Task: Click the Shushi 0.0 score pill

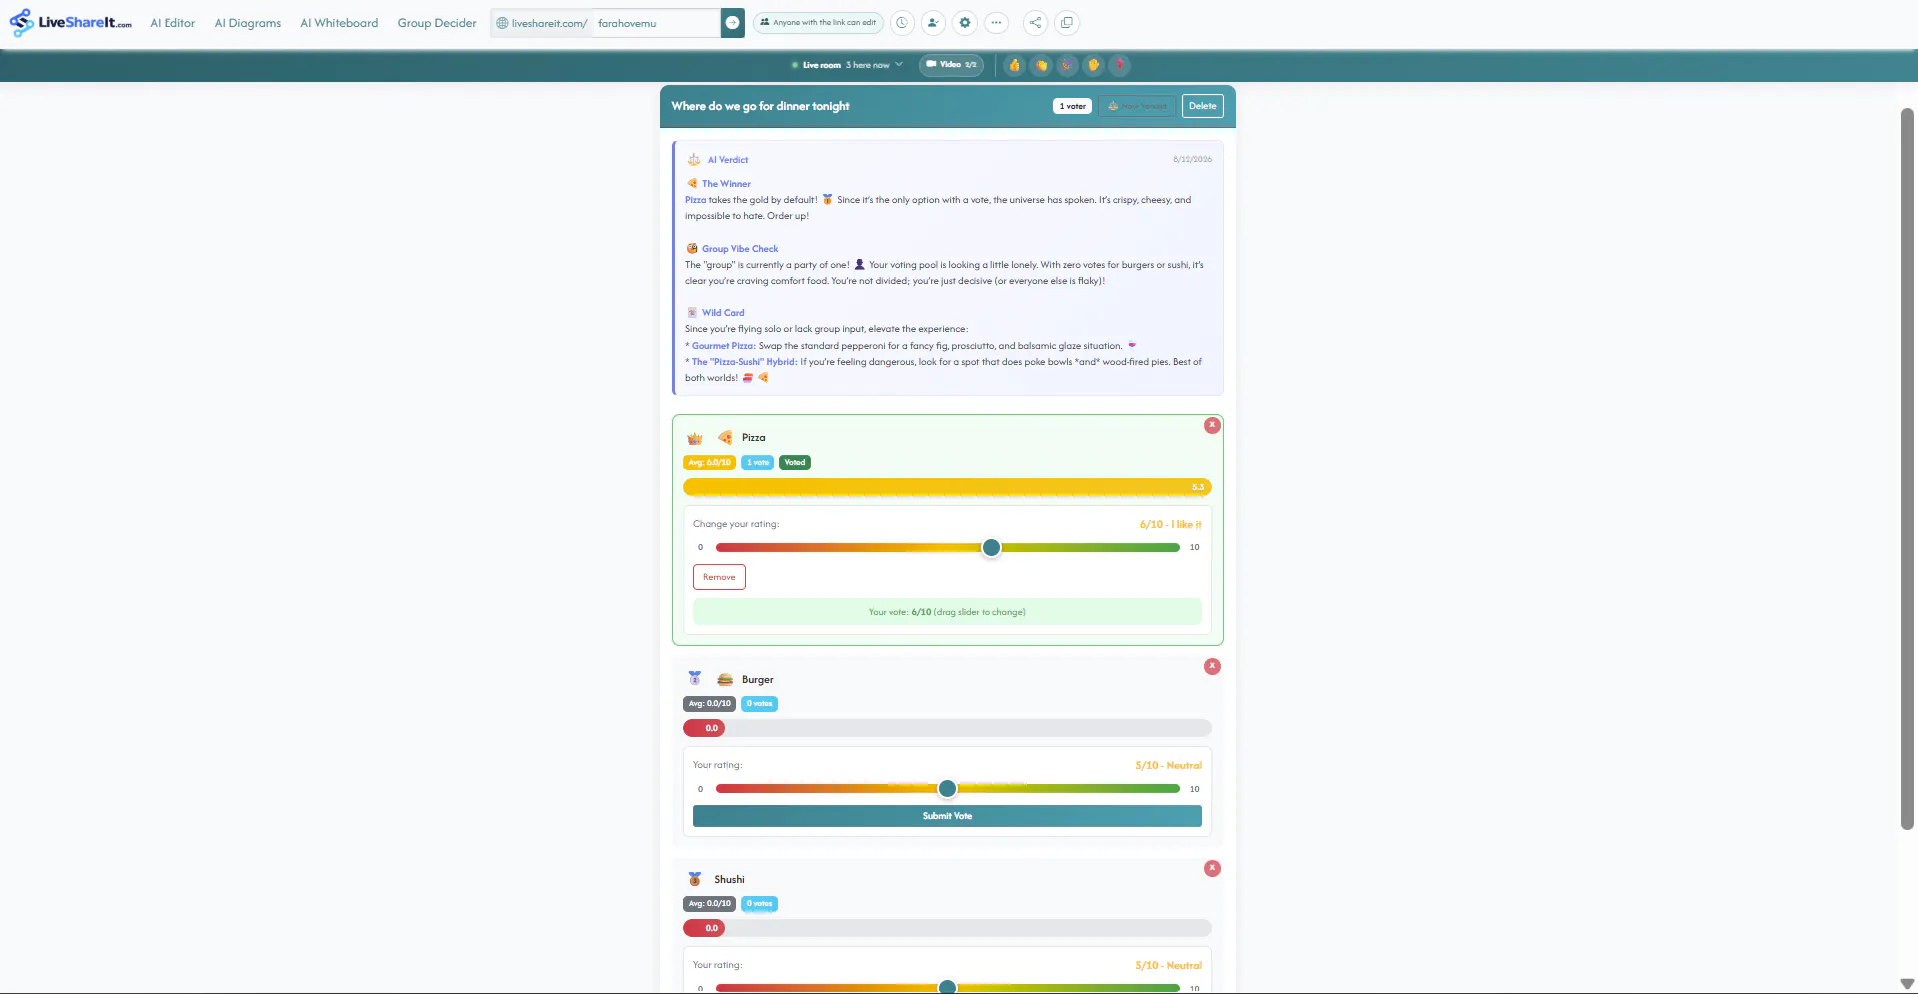Action: 704,928
